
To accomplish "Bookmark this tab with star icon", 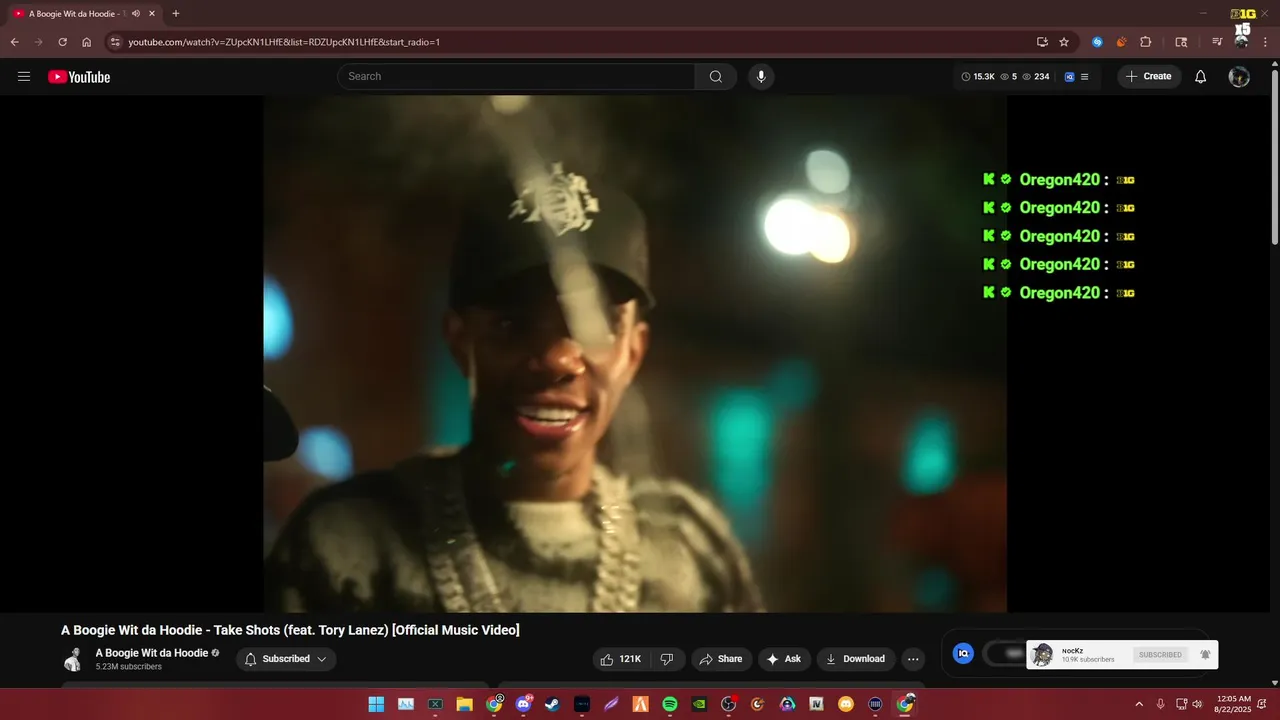I will [x=1064, y=42].
